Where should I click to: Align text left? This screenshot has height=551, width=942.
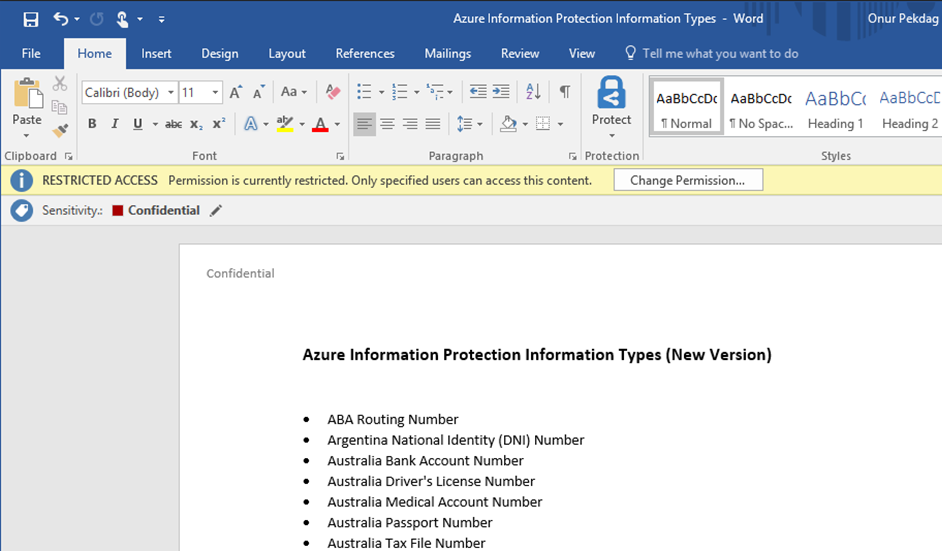coord(364,124)
